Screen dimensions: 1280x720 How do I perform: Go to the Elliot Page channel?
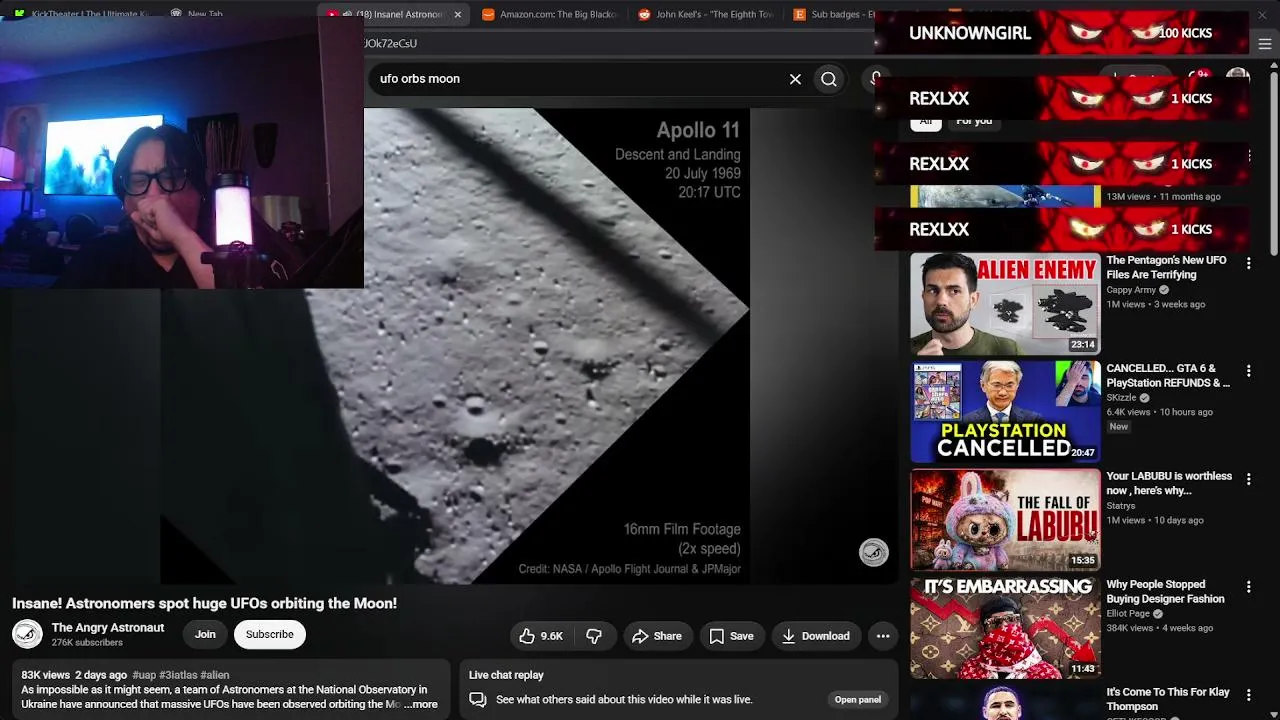pos(1128,614)
